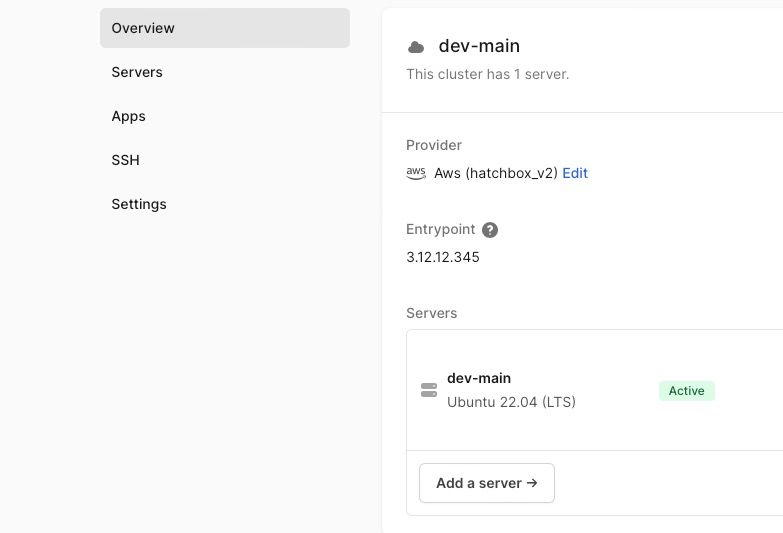
Task: Click the Ubuntu 22.04 (LTS) label
Action: click(x=511, y=402)
